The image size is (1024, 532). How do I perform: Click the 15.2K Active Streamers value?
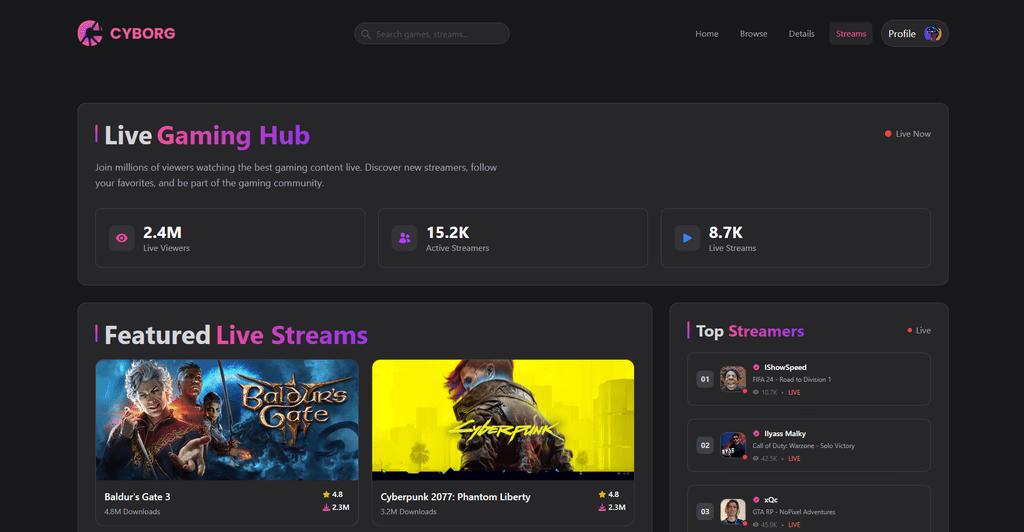[x=447, y=232]
